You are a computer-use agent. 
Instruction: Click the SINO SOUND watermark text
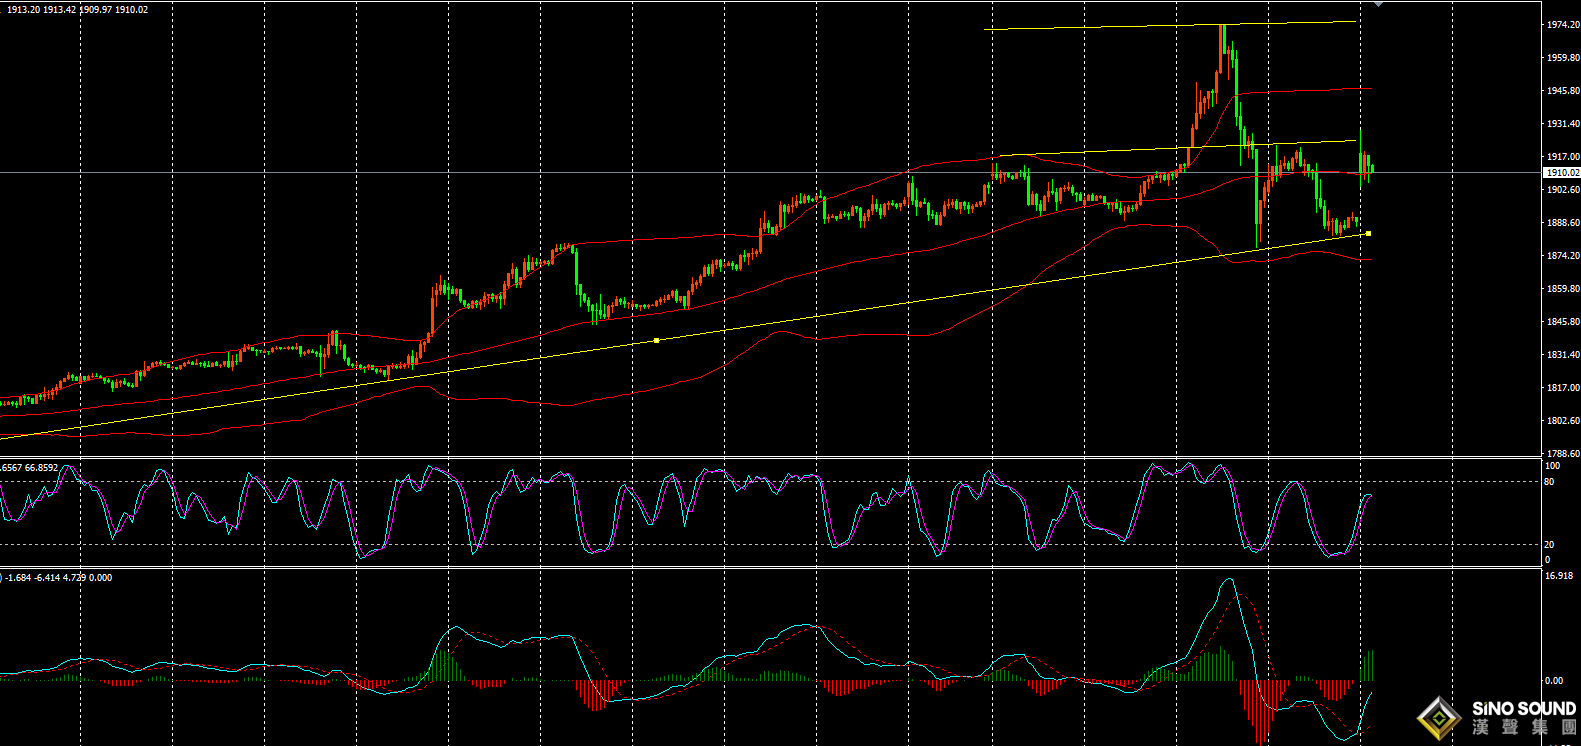point(1523,709)
